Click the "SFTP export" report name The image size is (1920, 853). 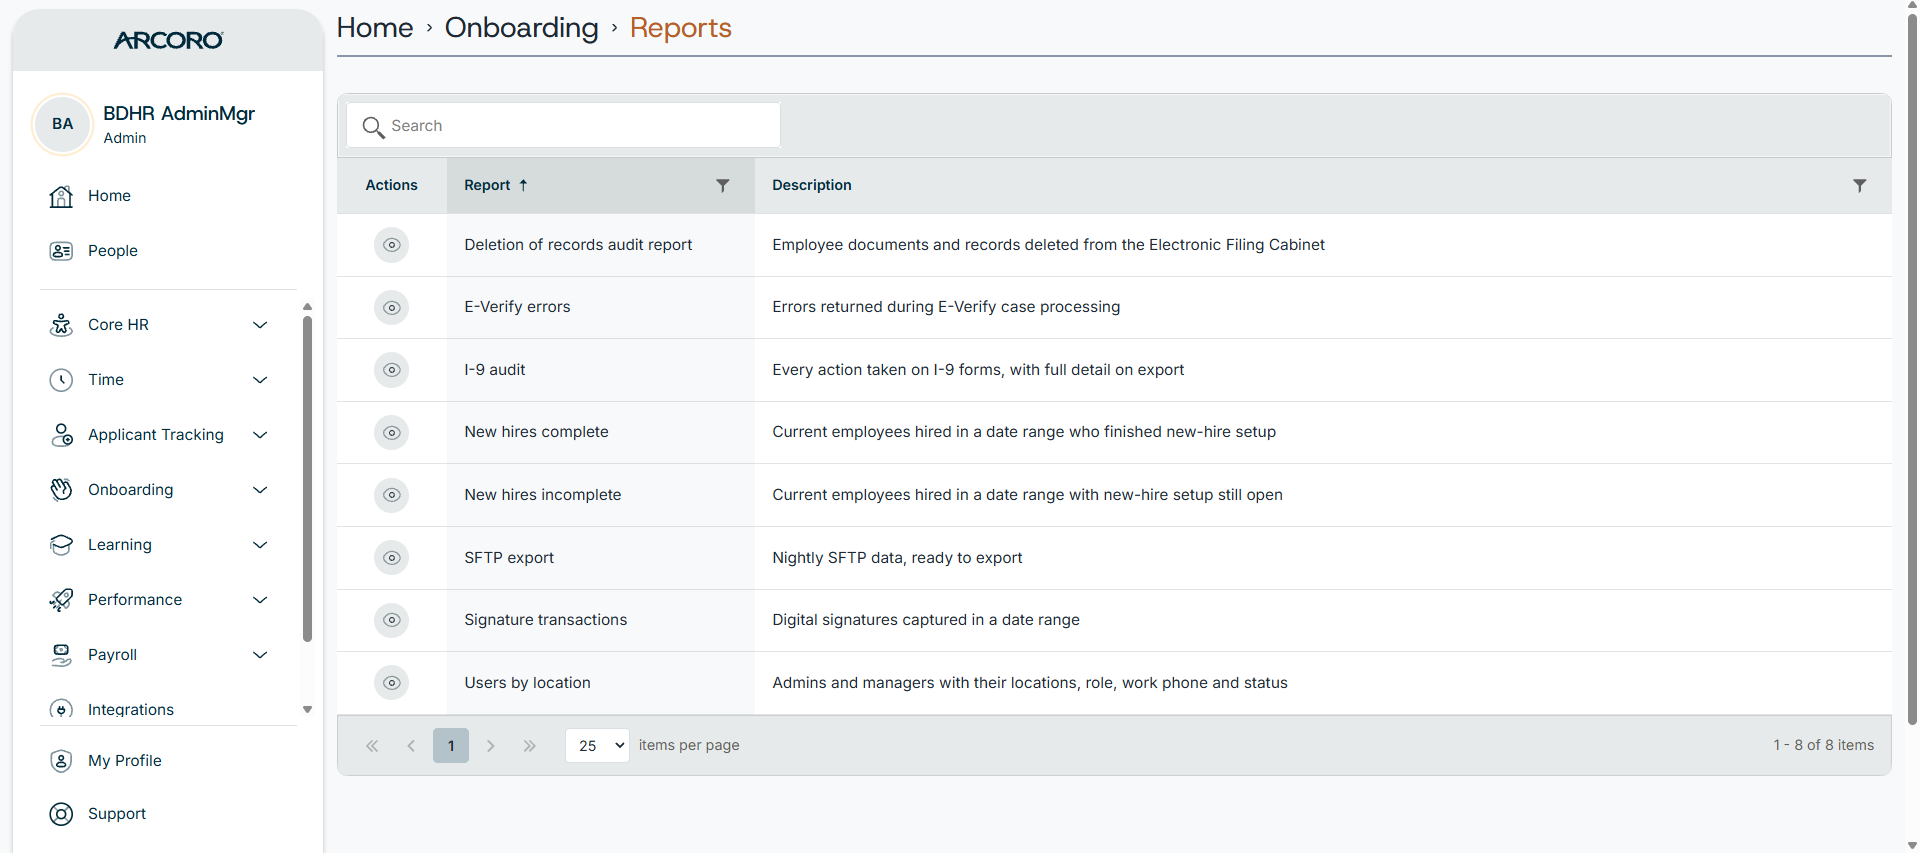(509, 558)
